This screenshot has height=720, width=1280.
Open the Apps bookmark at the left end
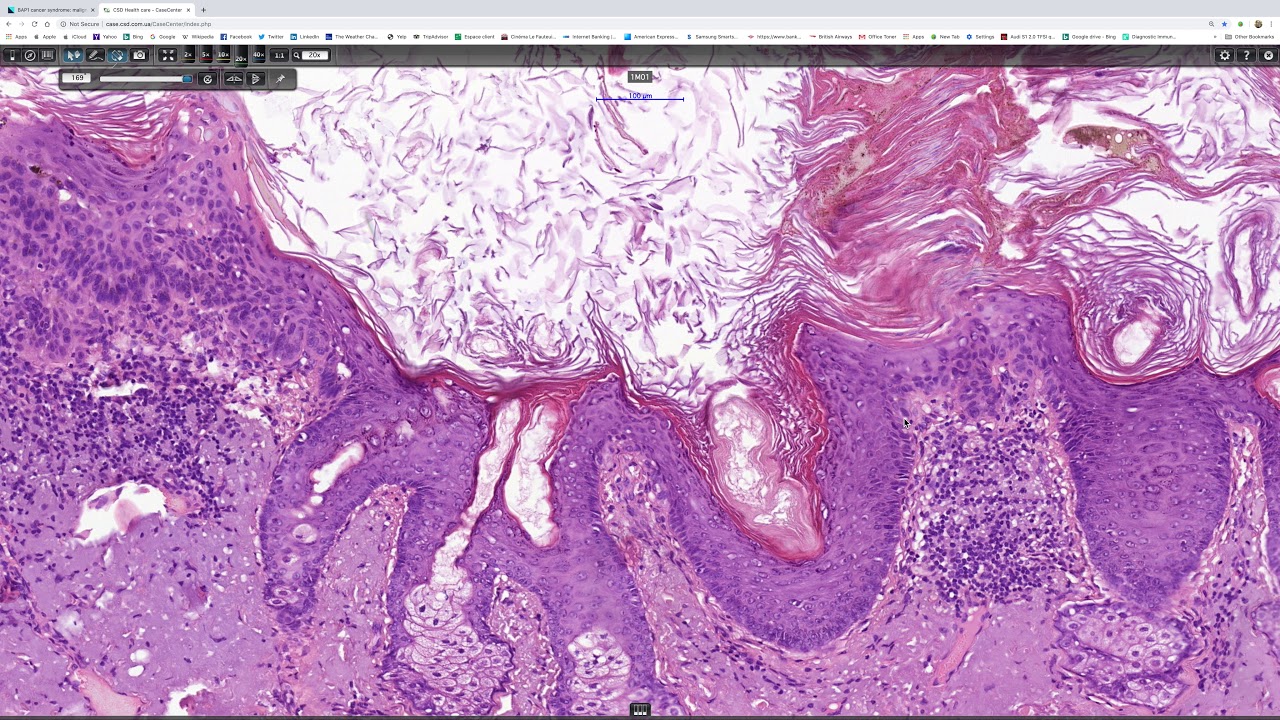click(x=16, y=37)
